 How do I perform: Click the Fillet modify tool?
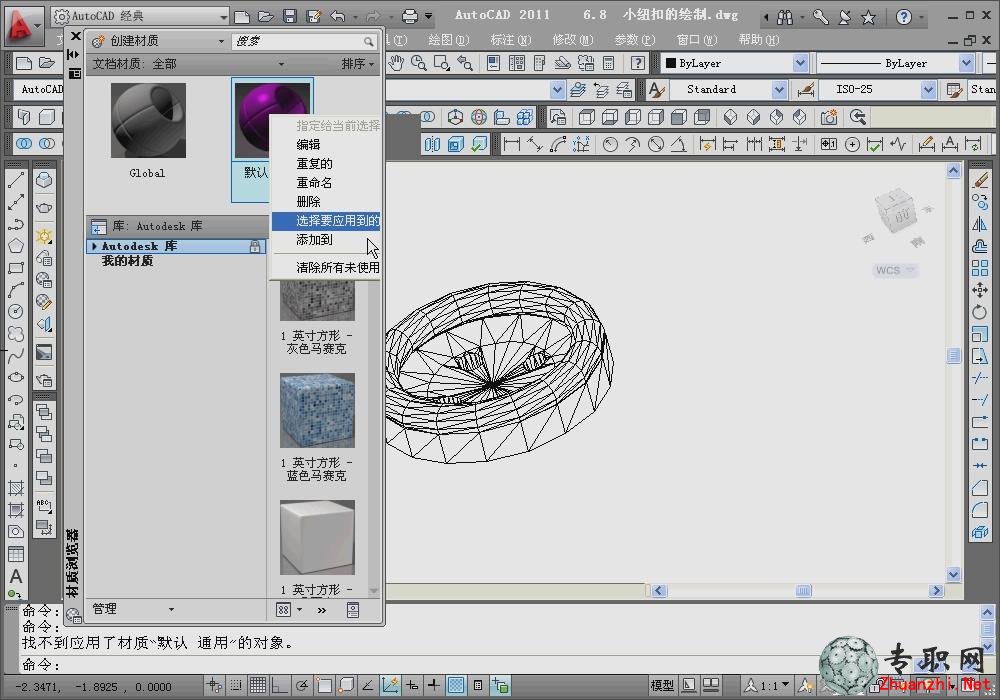tap(980, 509)
